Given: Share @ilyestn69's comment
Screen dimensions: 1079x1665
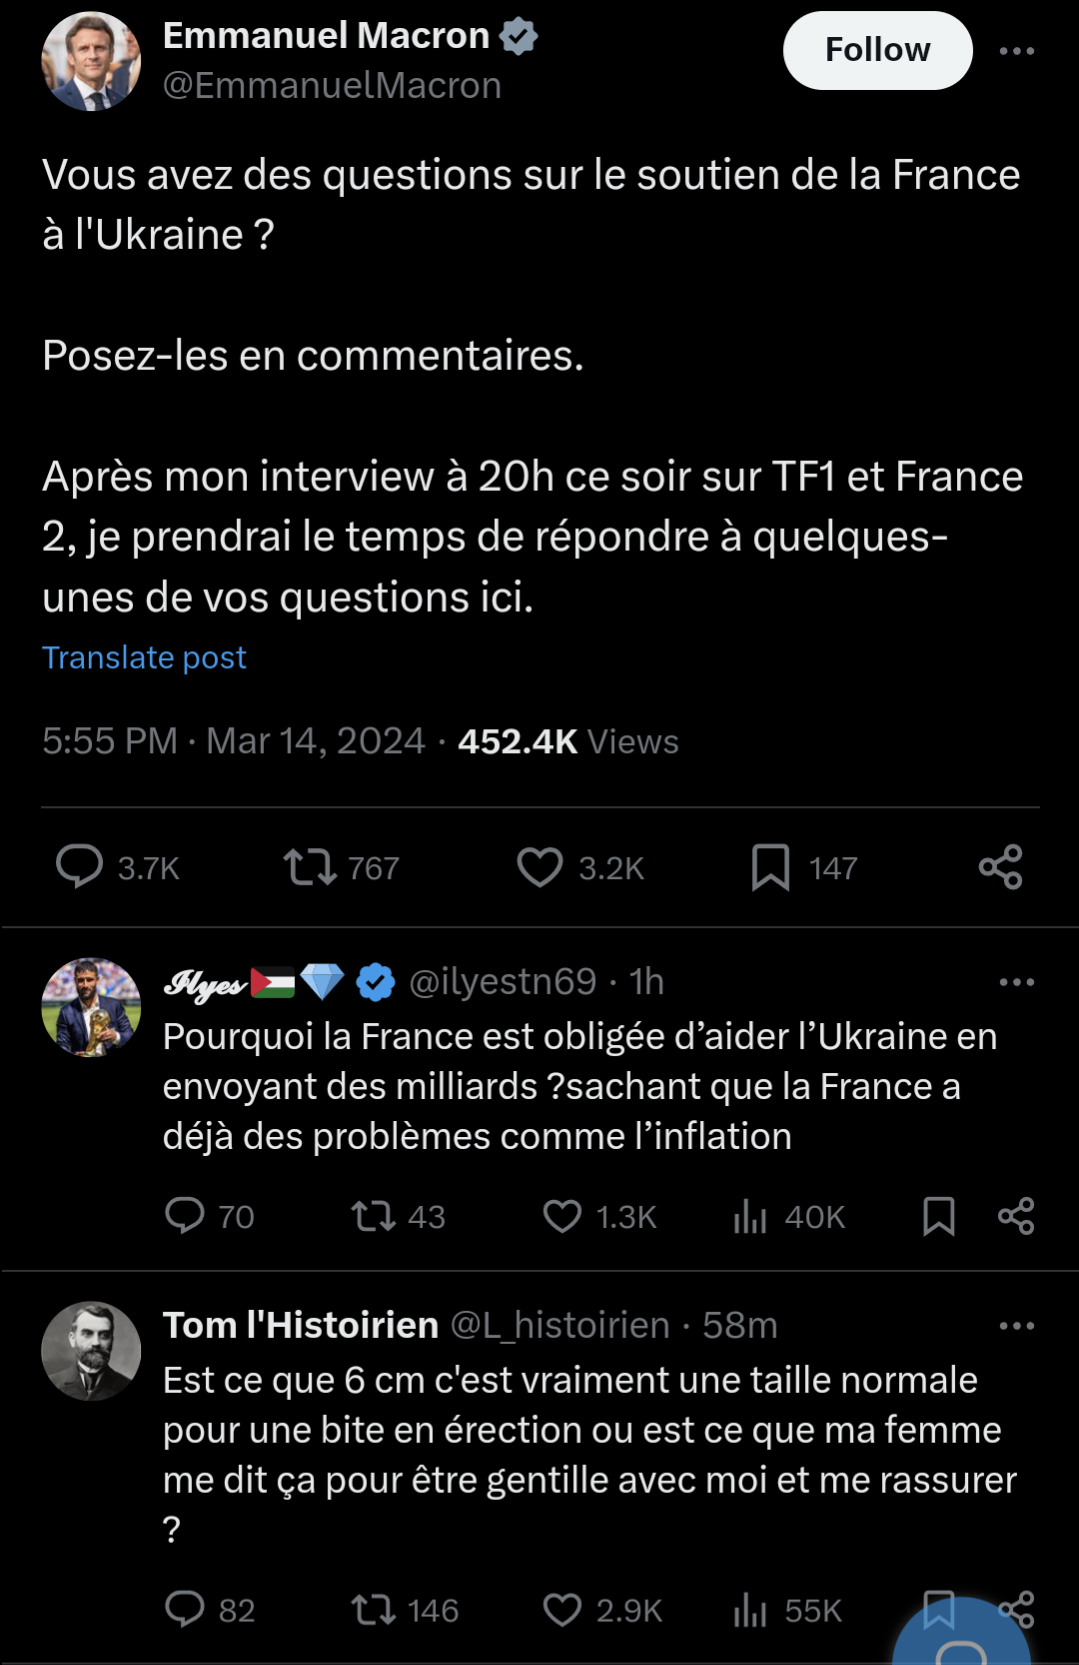Looking at the screenshot, I should pyautogui.click(x=1016, y=1215).
